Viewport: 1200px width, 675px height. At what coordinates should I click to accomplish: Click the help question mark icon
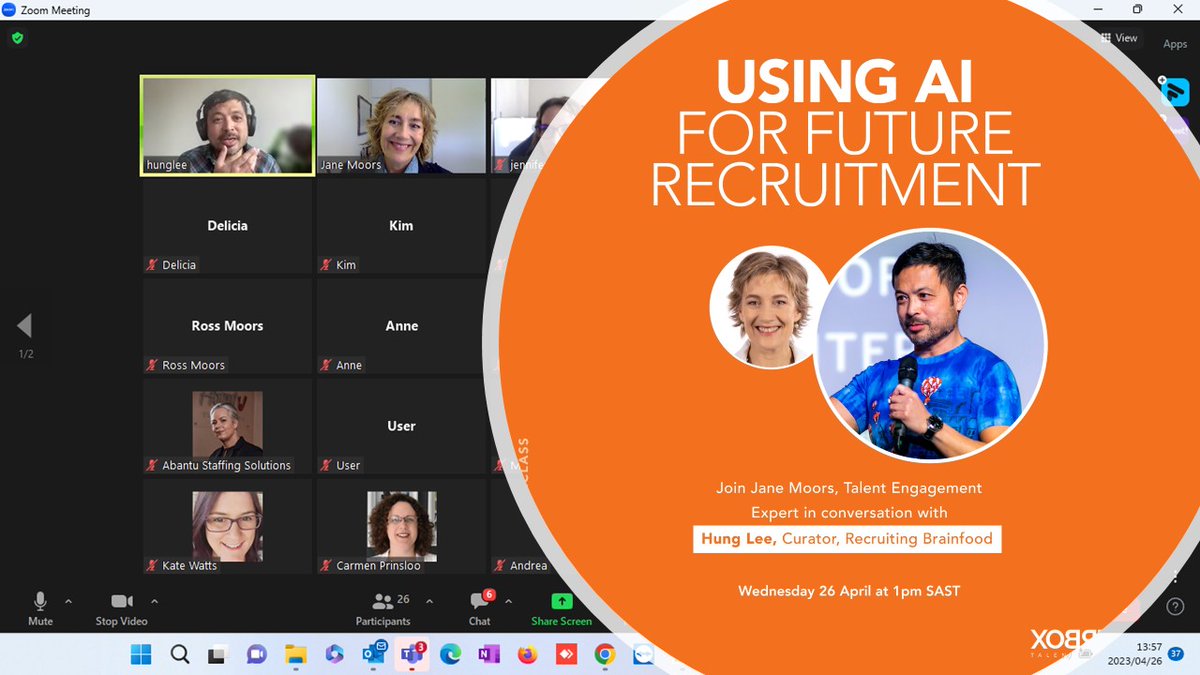coord(1175,607)
